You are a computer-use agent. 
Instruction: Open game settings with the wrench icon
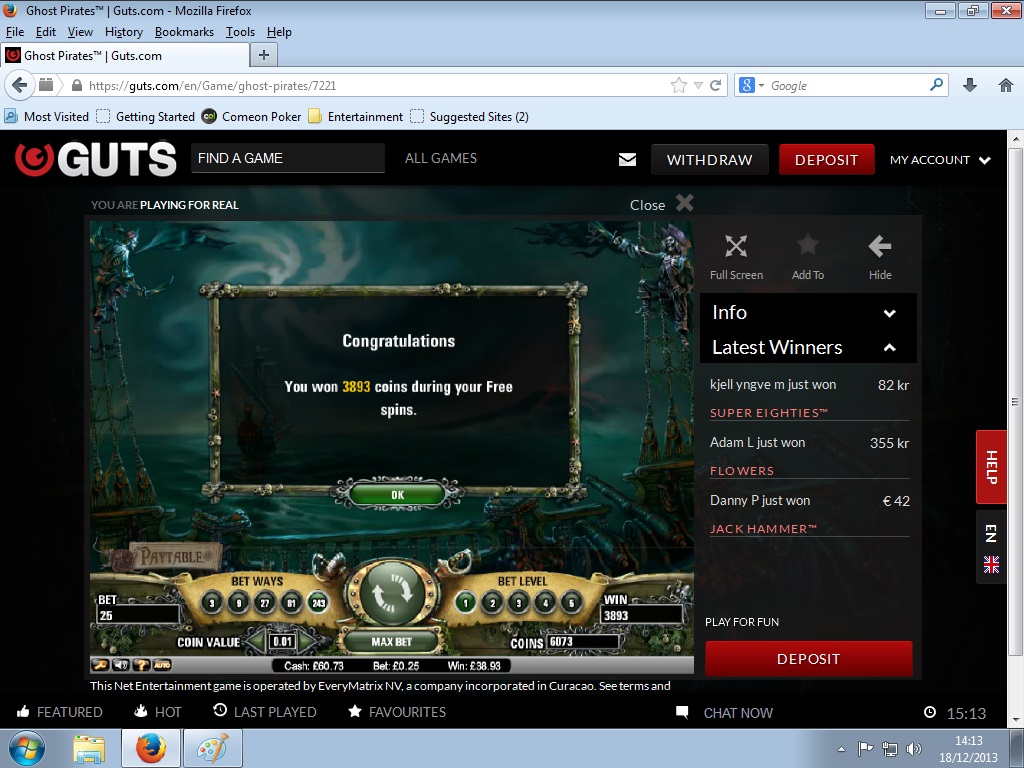pos(100,665)
